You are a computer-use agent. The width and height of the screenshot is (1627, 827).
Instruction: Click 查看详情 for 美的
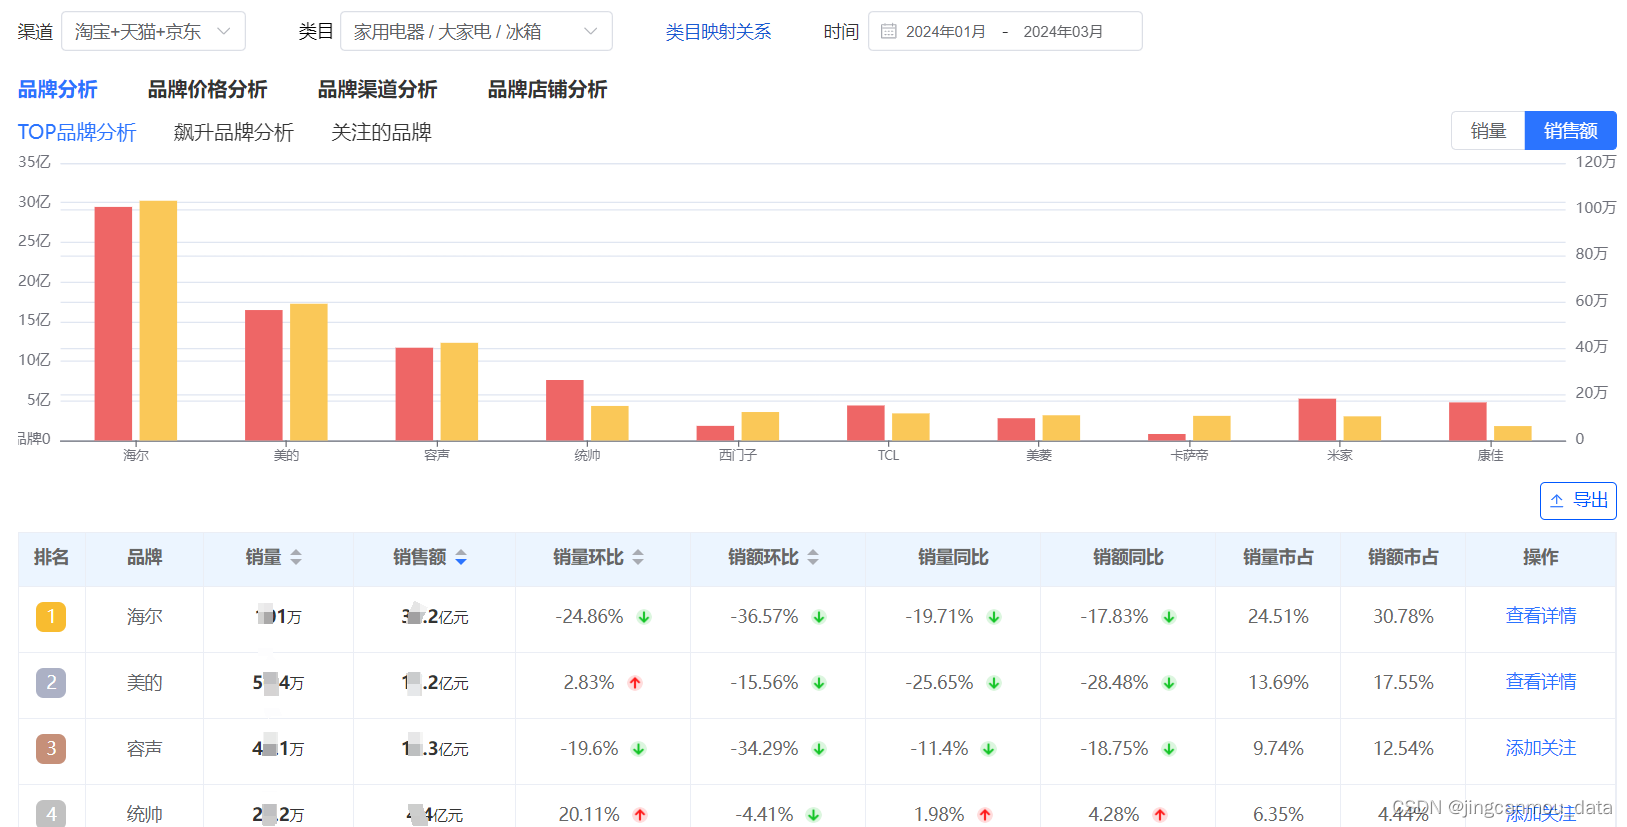click(1540, 682)
